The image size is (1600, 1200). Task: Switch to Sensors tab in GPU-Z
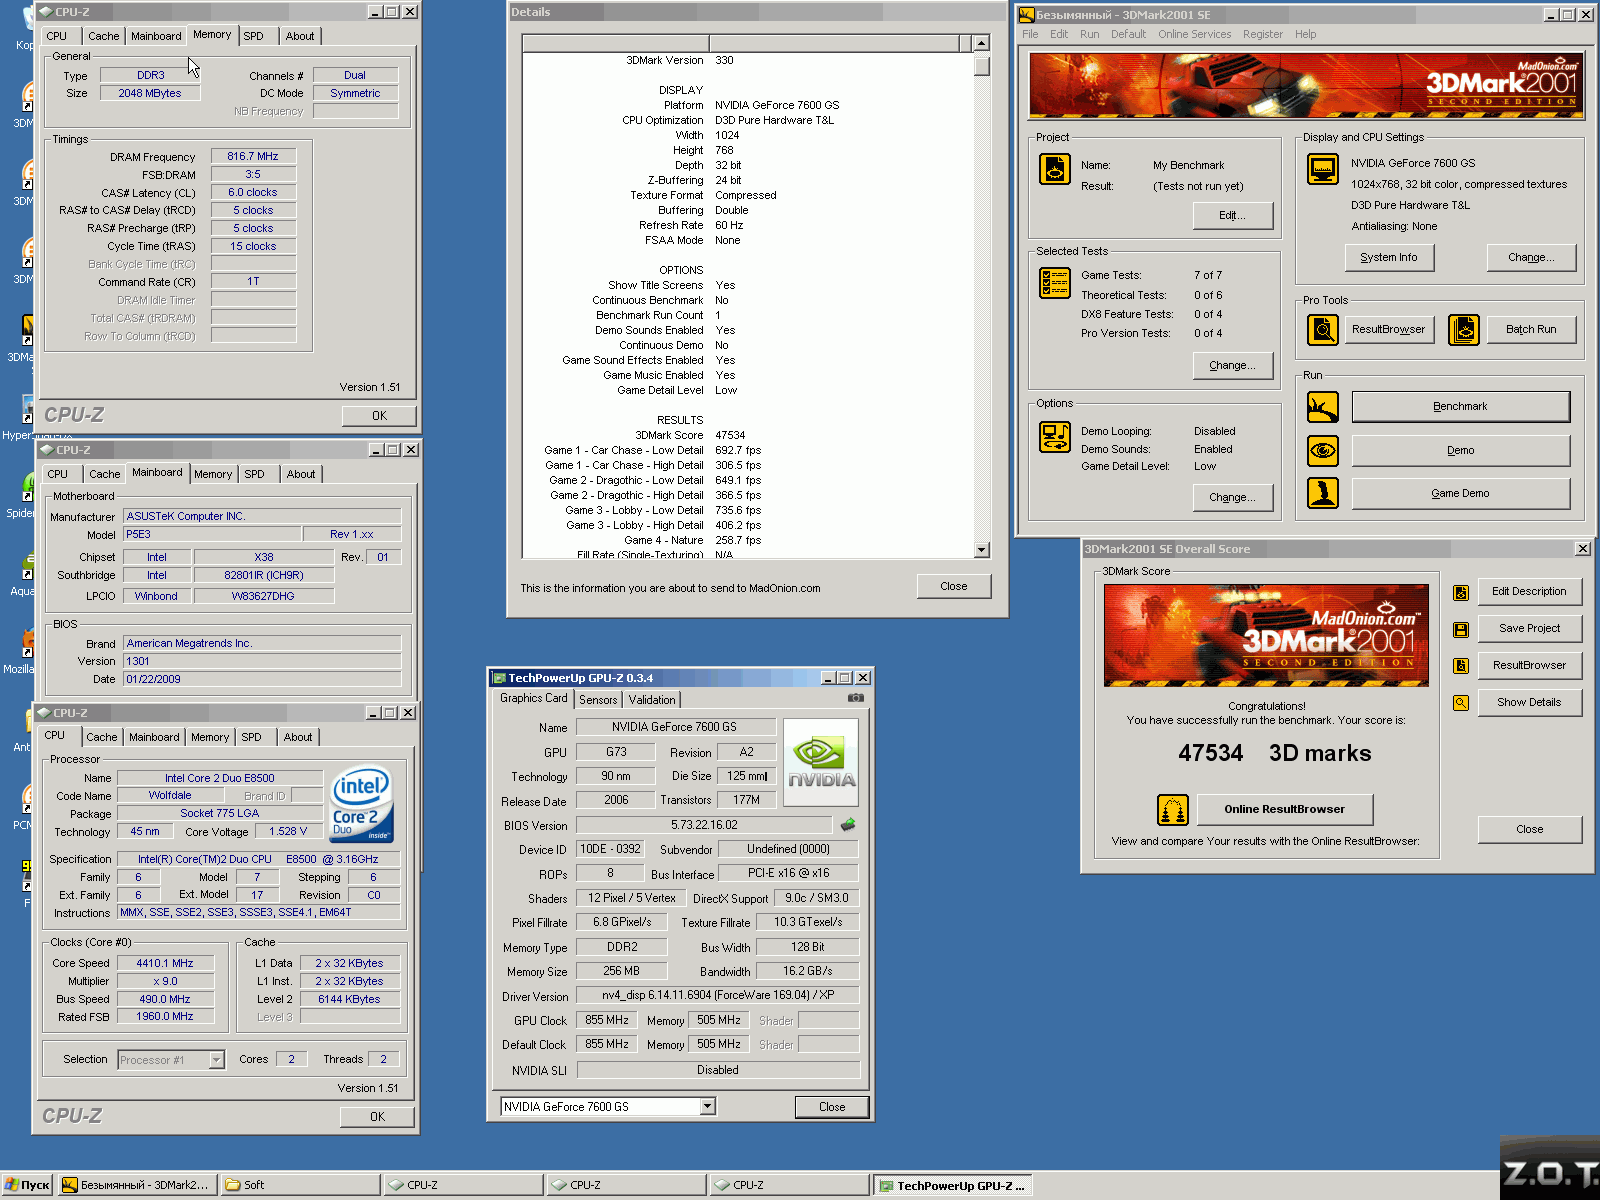click(598, 700)
